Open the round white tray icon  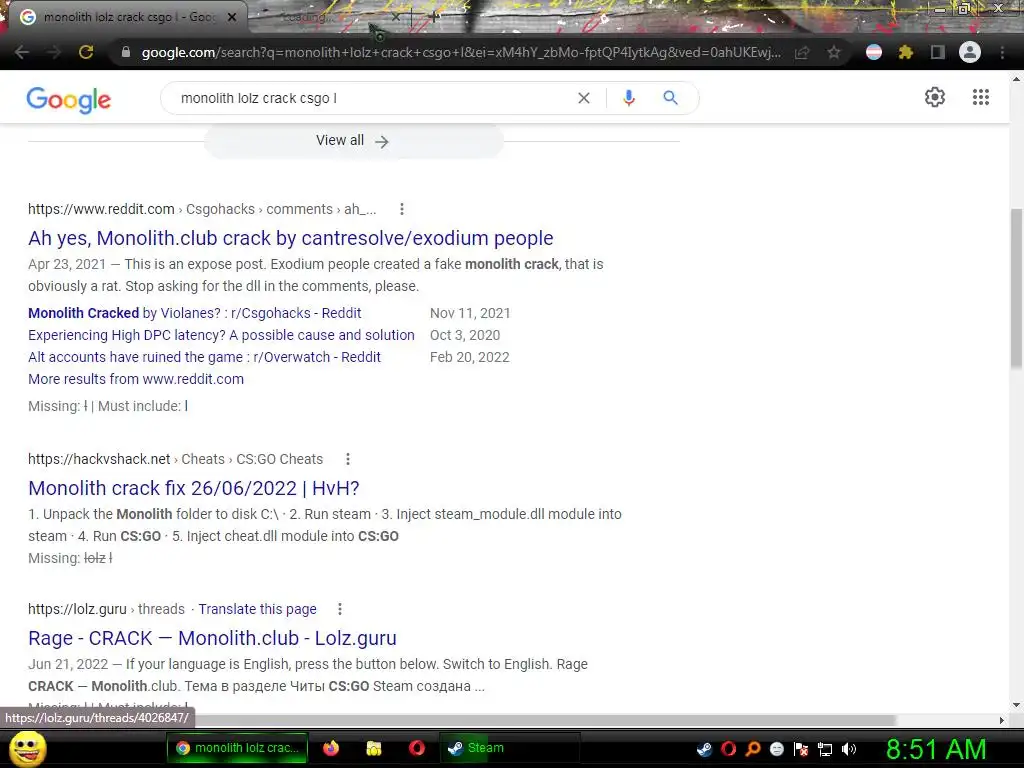pyautogui.click(x=776, y=749)
